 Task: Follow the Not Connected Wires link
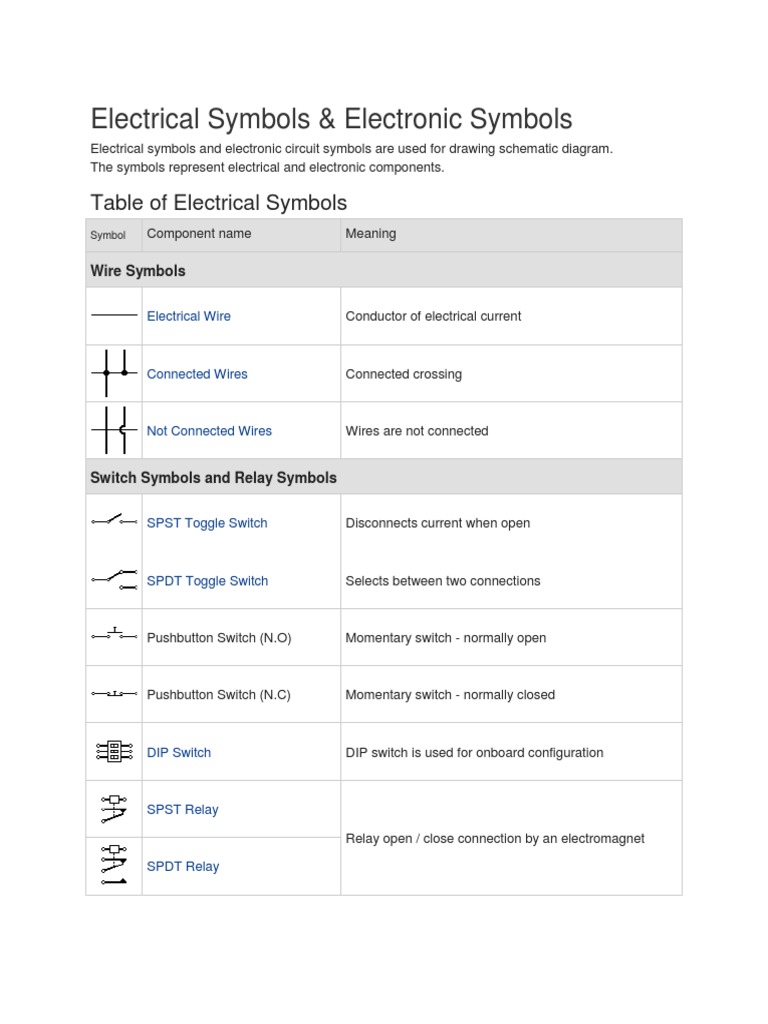tap(209, 431)
